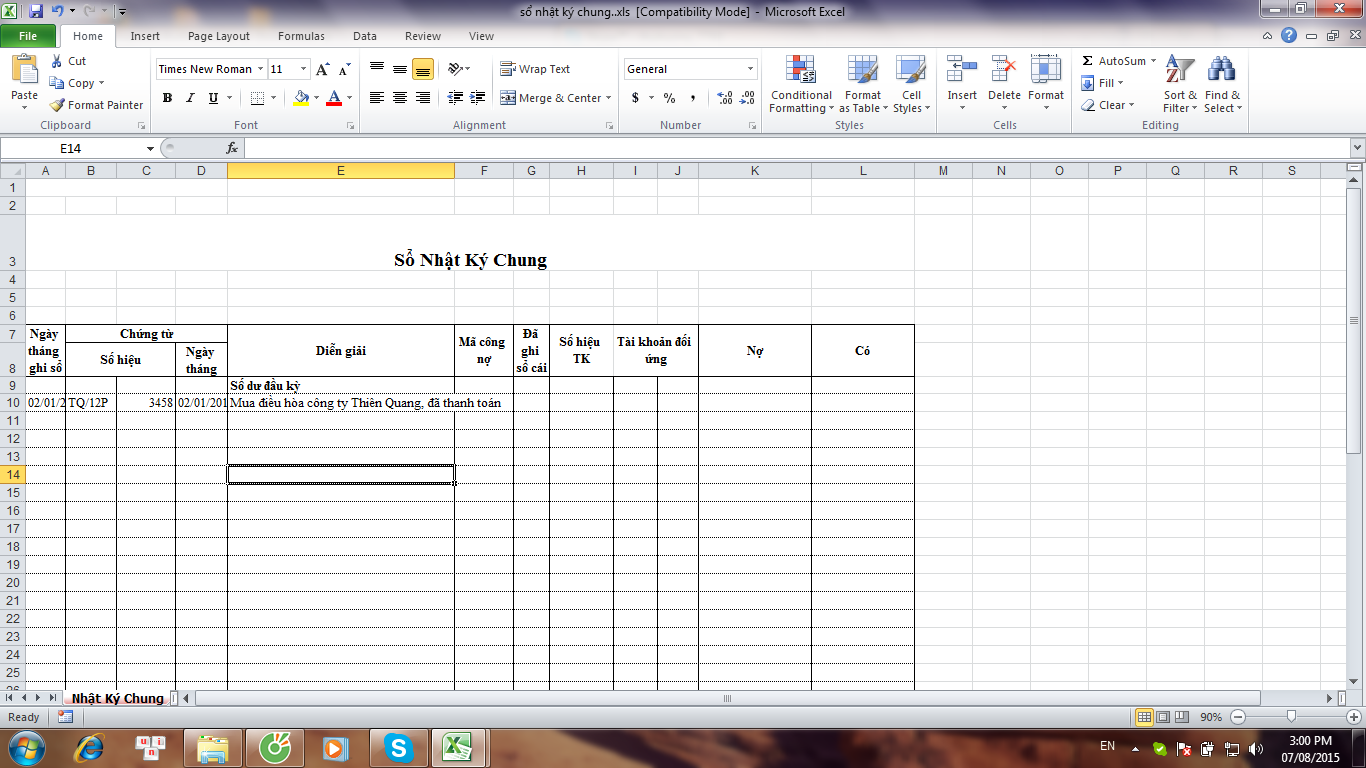
Task: Open Skype from the taskbar
Action: point(399,747)
